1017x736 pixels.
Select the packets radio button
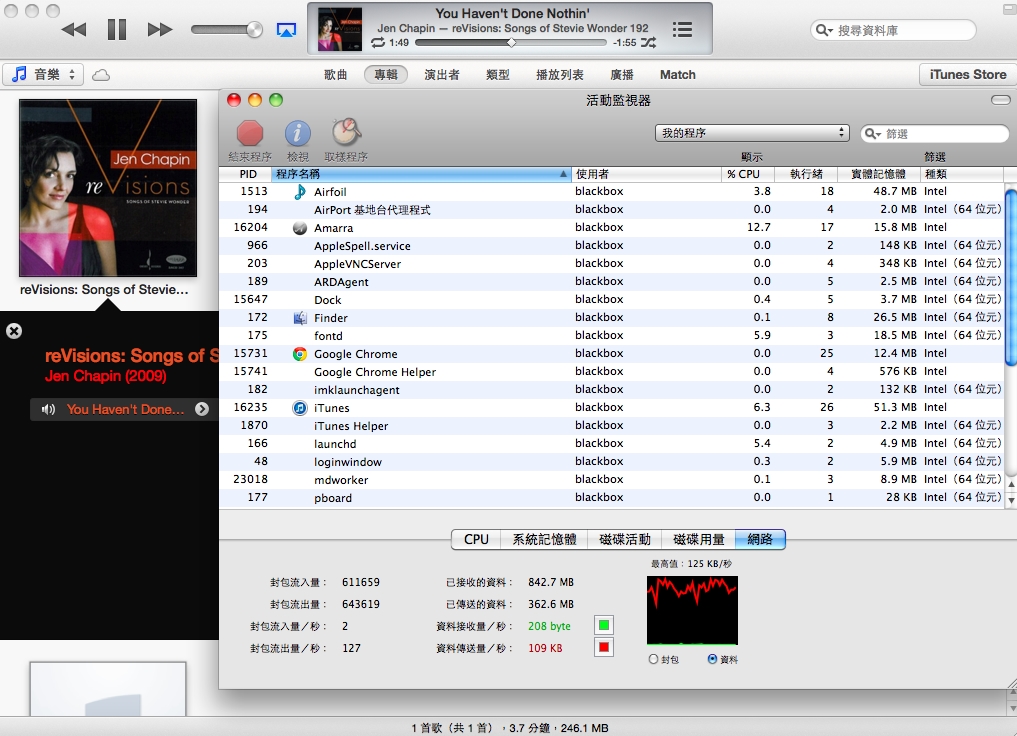(654, 659)
